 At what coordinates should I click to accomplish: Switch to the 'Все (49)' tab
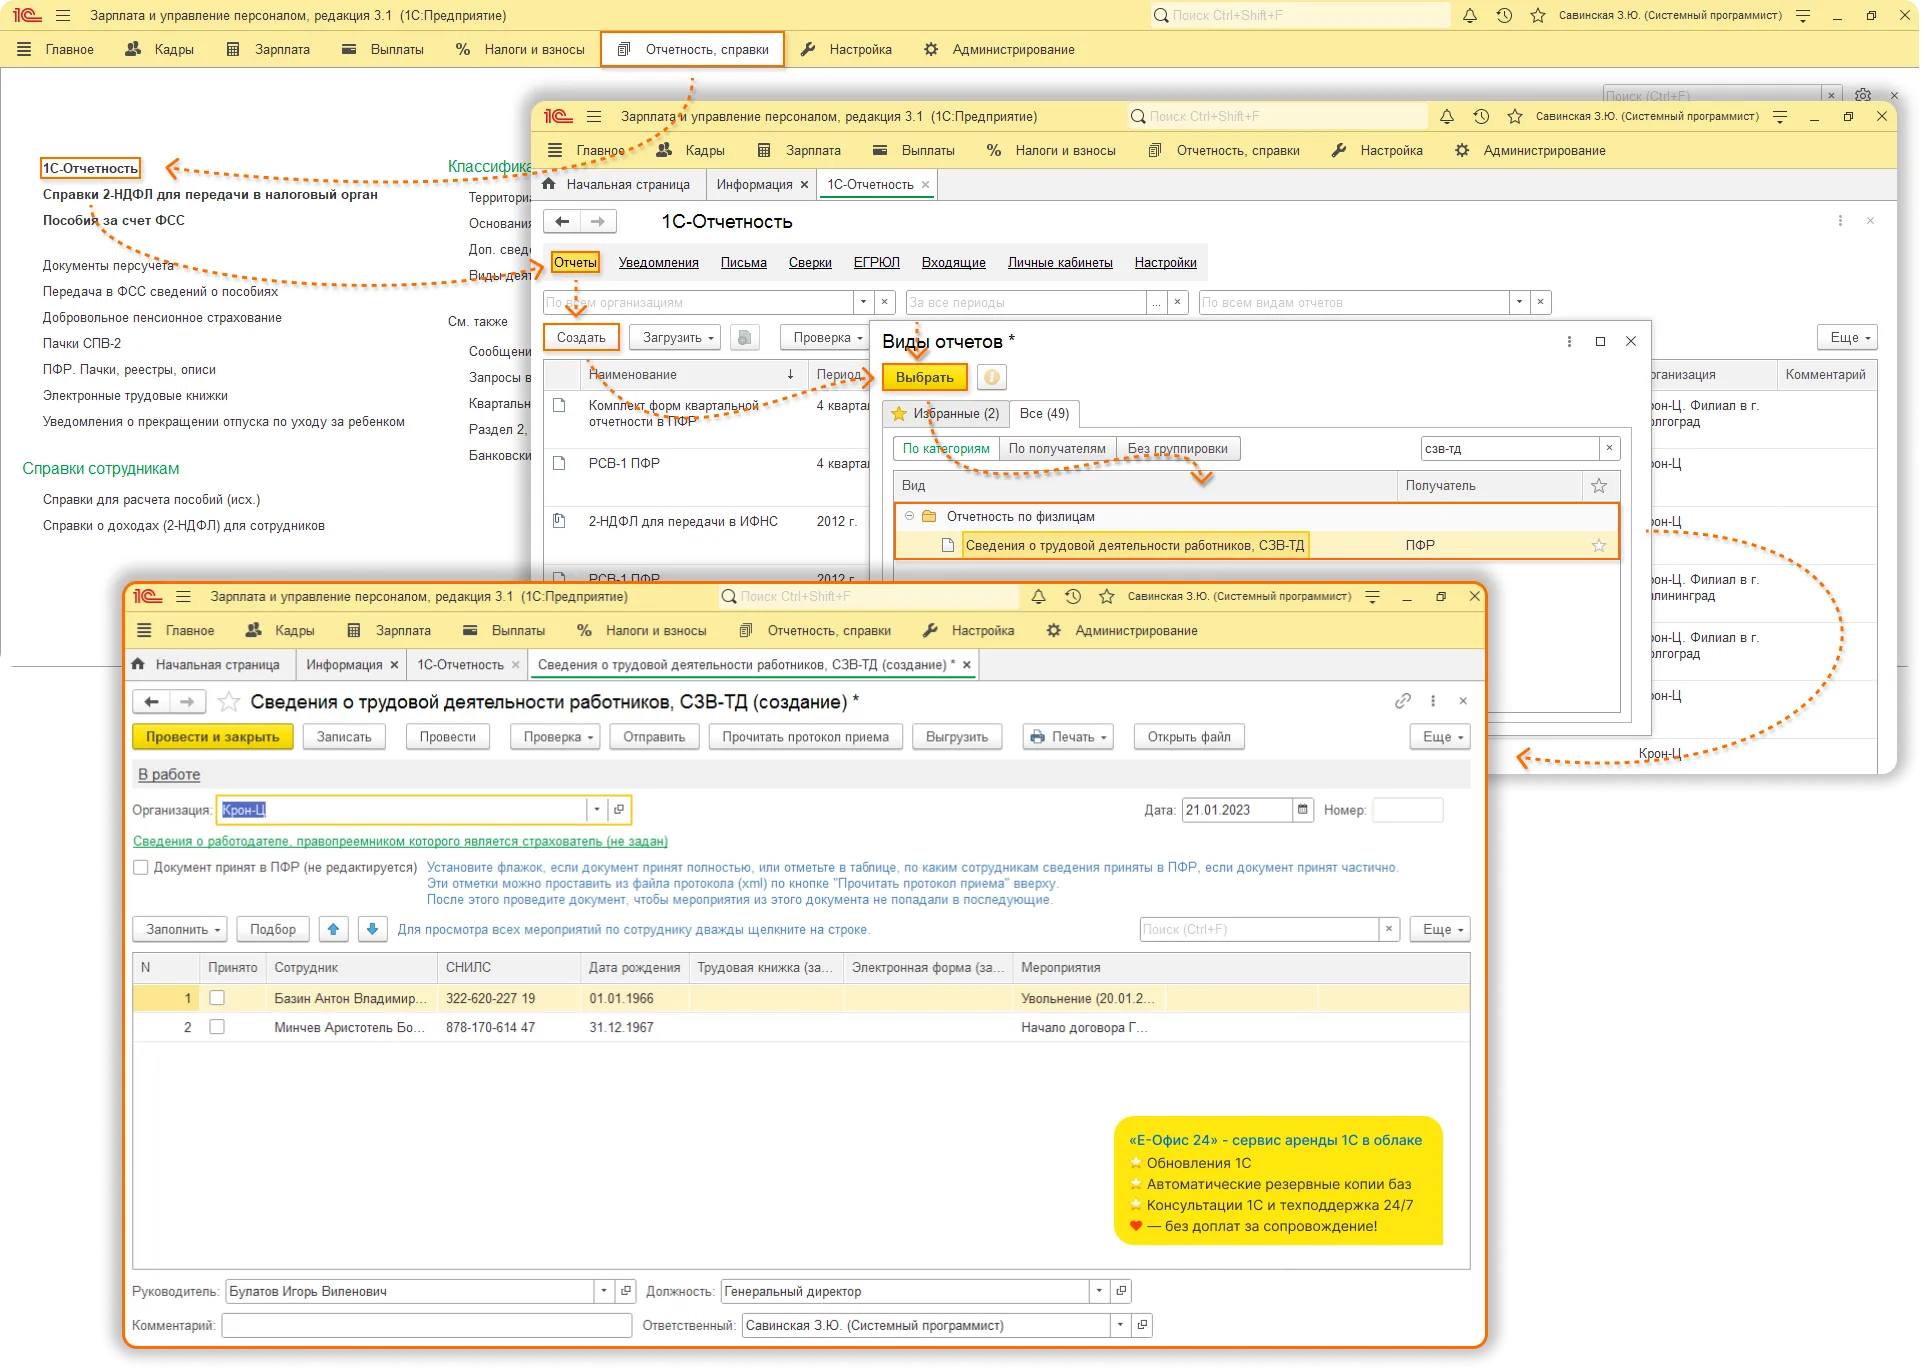coord(1043,413)
